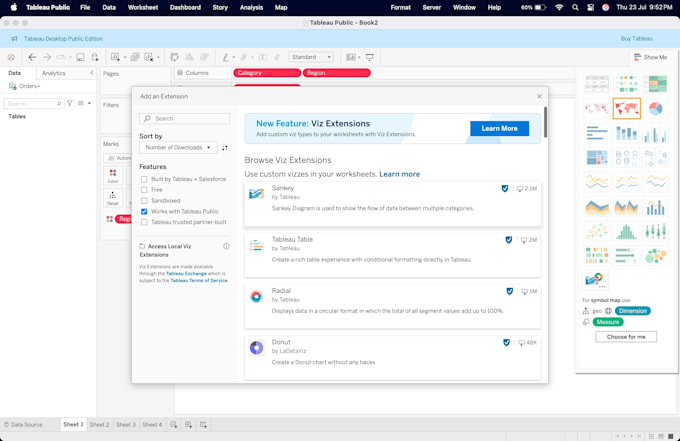Viewport: 680px width, 441px height.
Task: Check the Free feature filter
Action: point(144,190)
